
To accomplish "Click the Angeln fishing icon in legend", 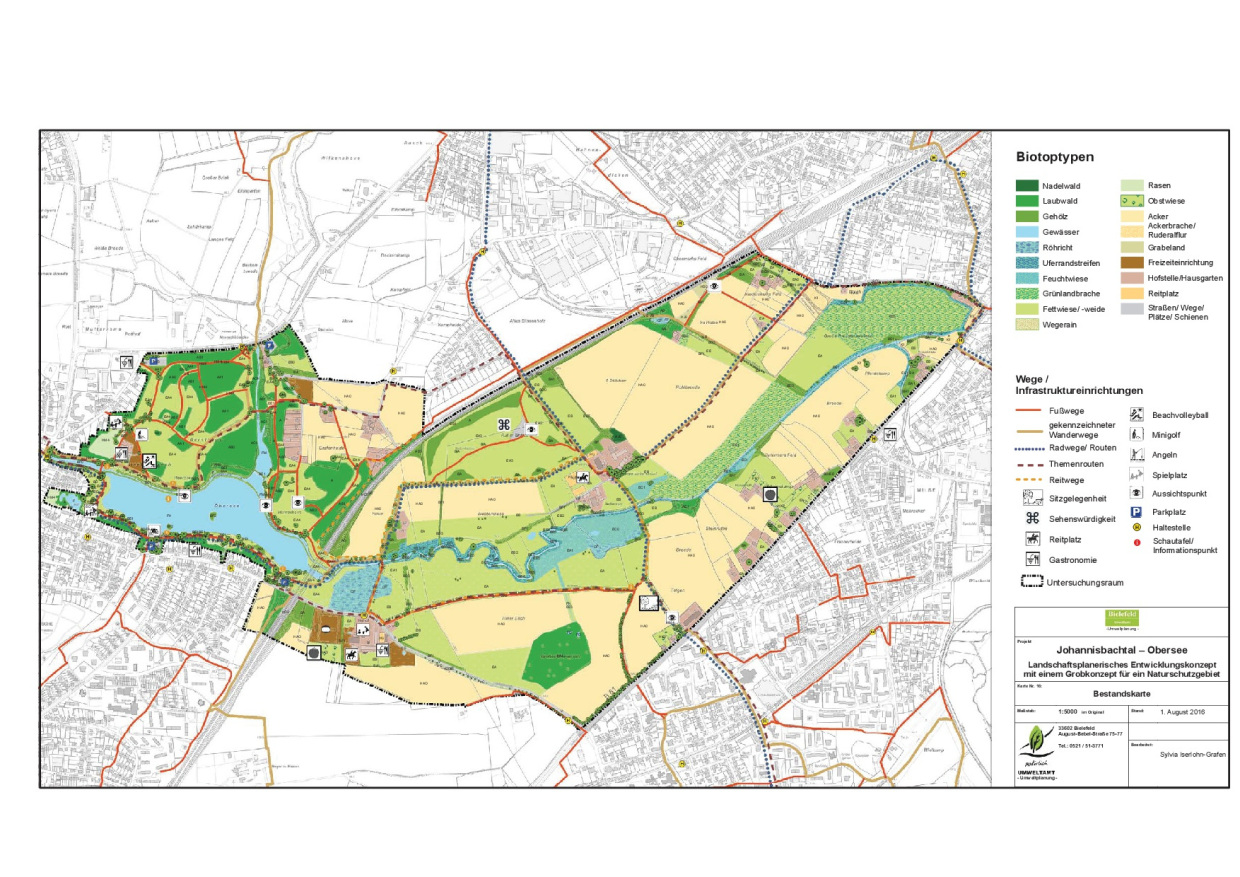I will click(x=1137, y=454).
